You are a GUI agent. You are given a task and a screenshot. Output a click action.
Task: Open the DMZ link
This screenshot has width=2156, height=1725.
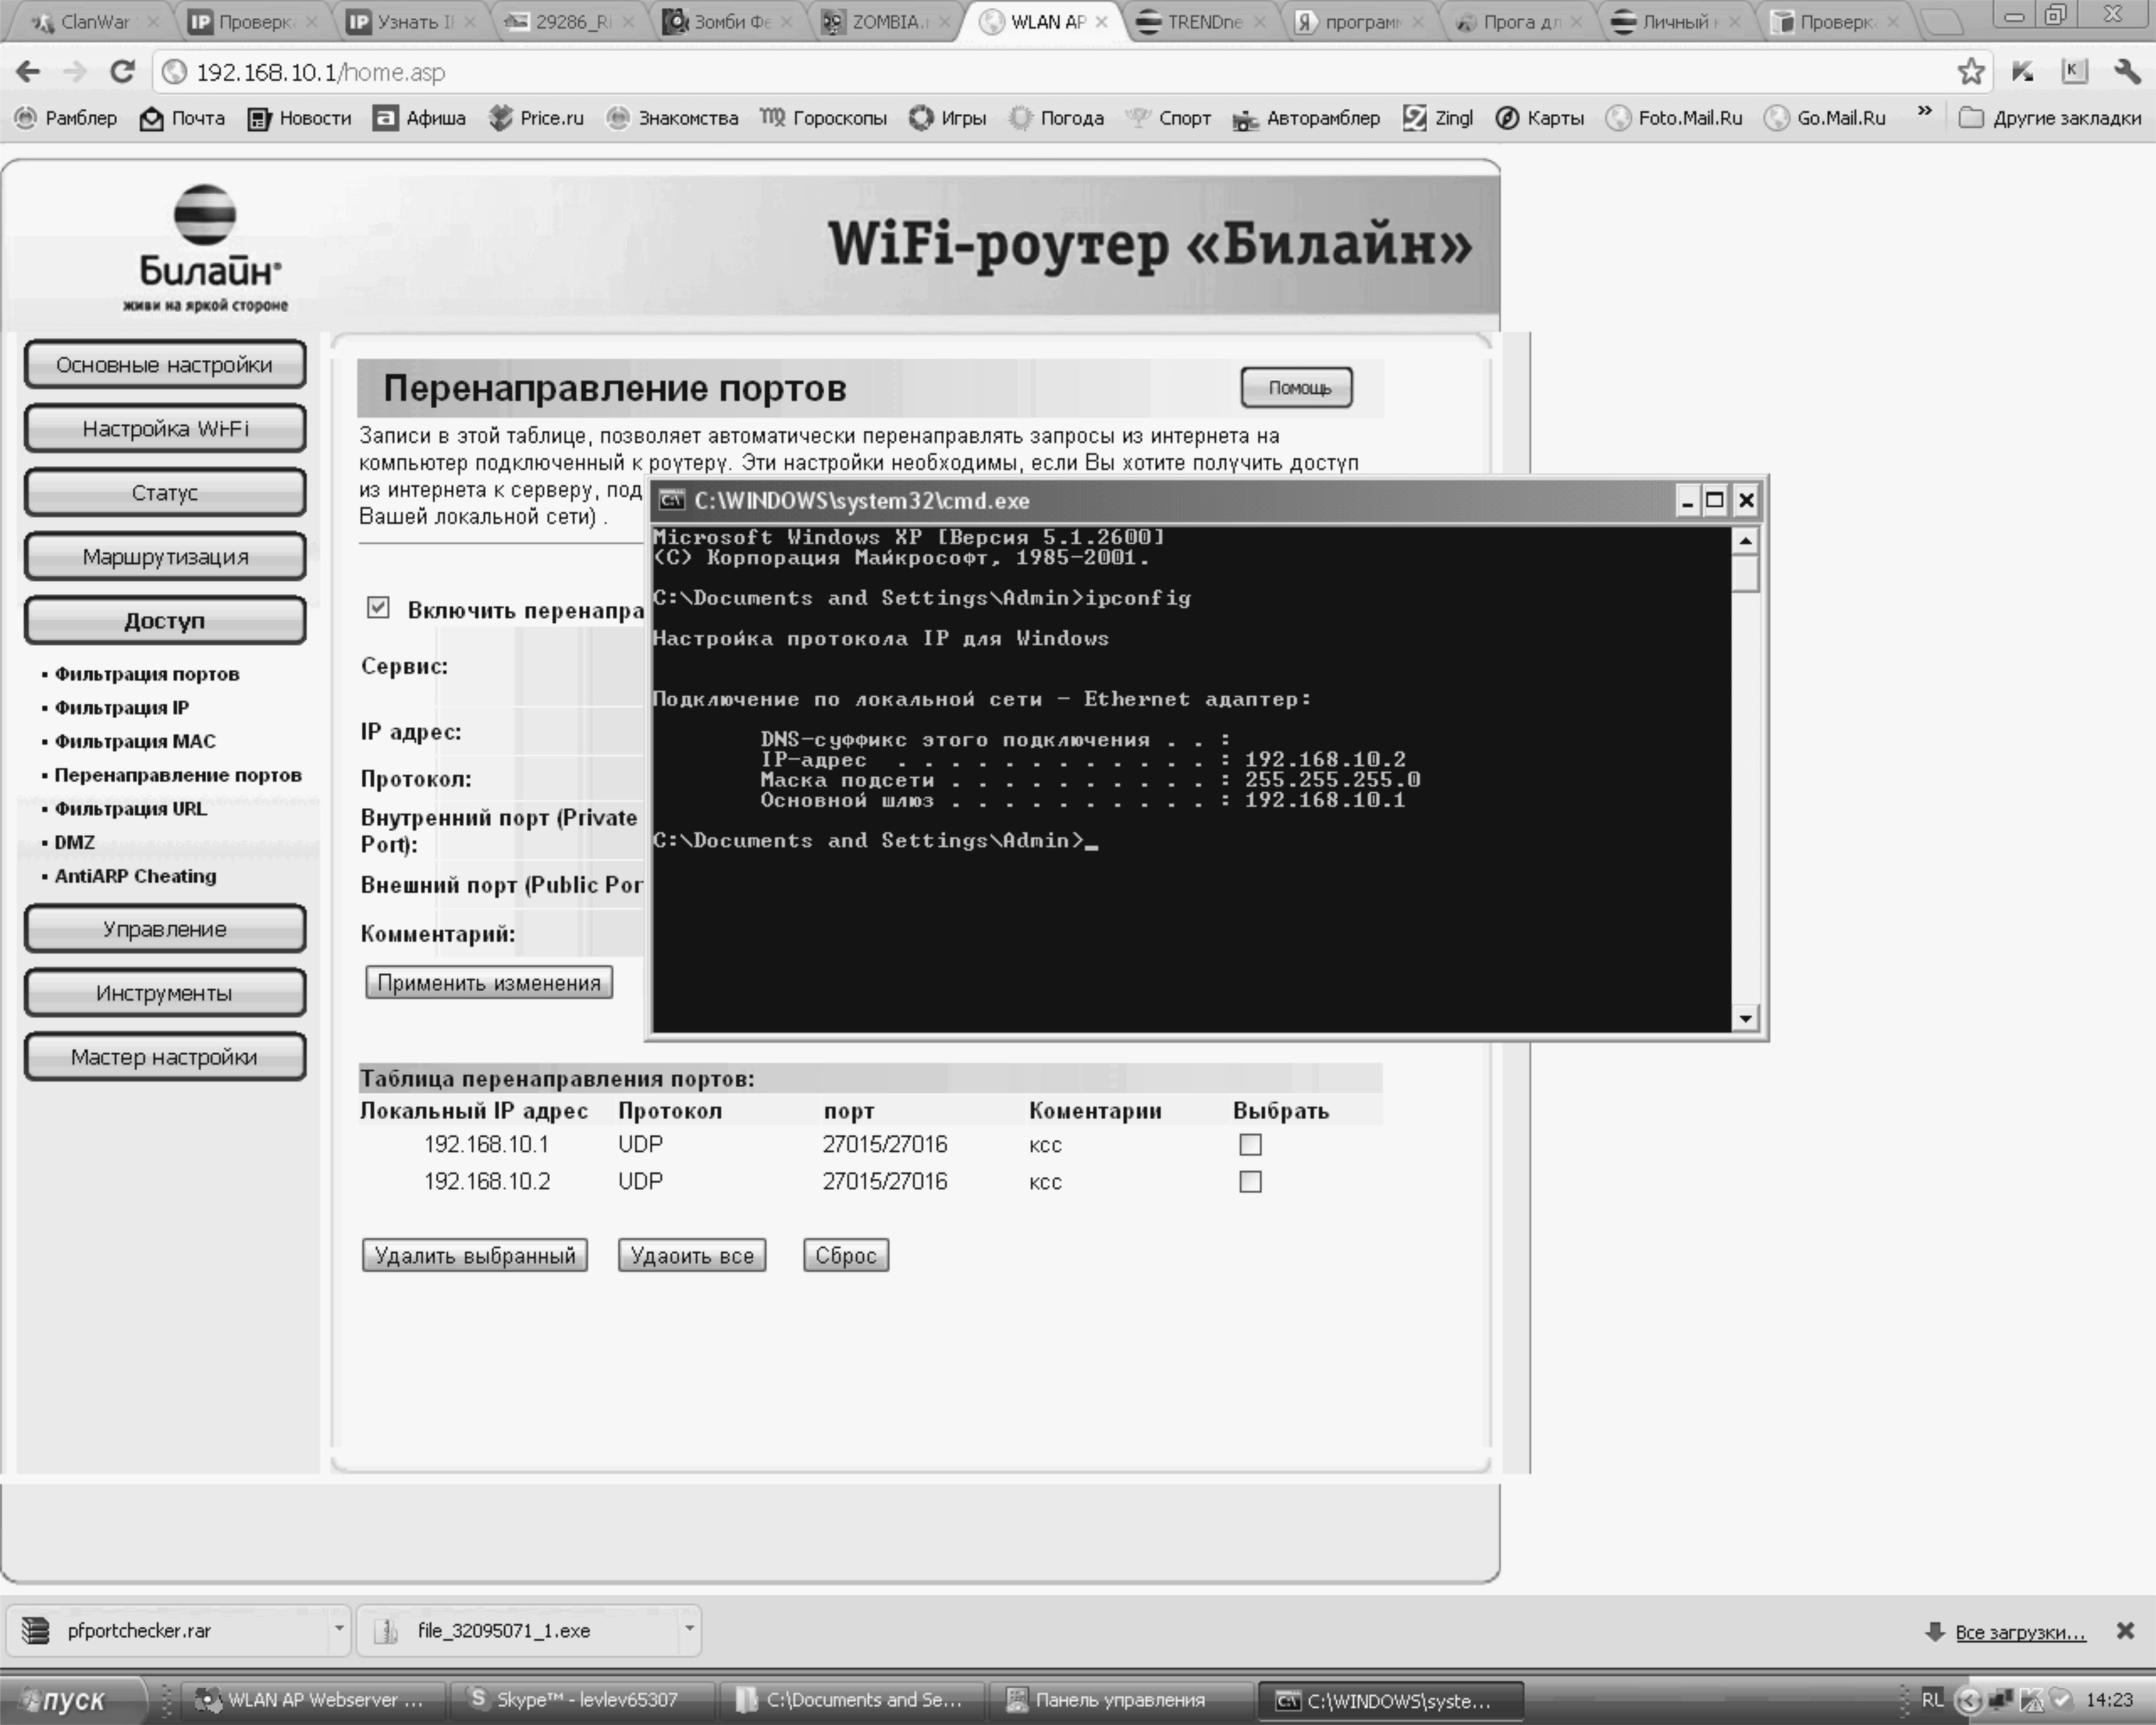(x=75, y=842)
